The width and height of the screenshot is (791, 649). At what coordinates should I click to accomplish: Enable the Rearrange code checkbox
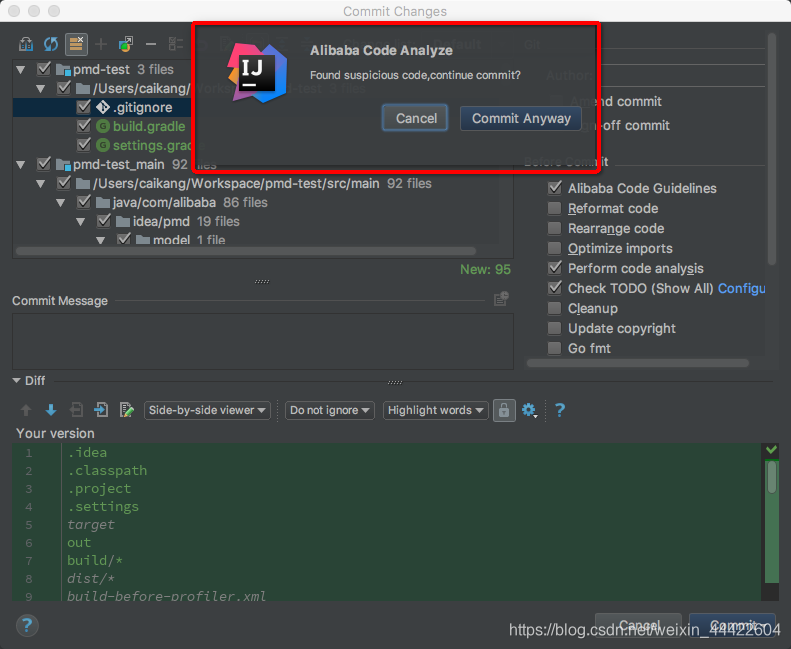click(555, 228)
